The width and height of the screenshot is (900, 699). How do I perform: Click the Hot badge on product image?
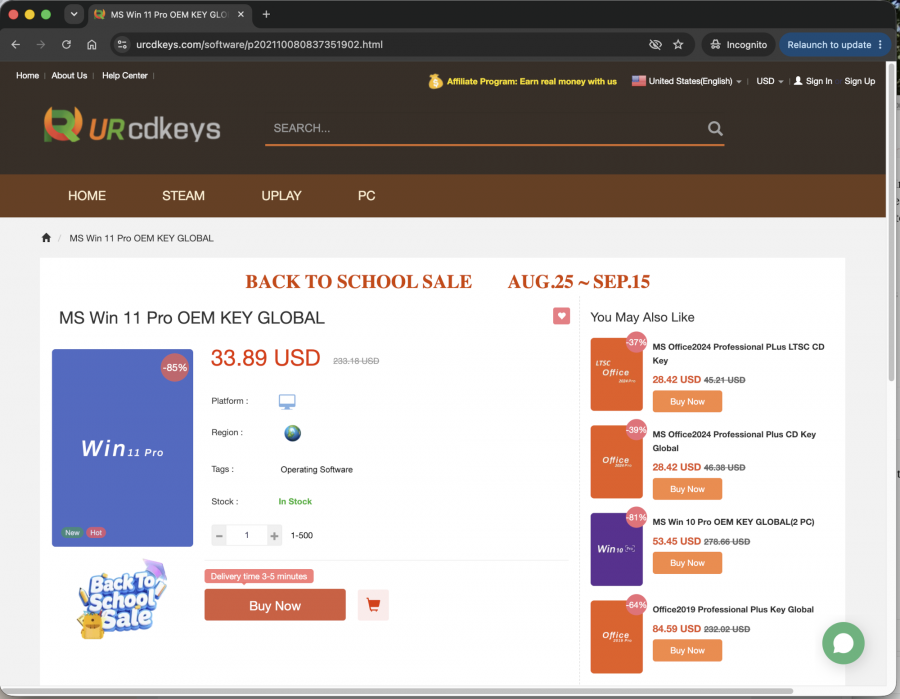click(96, 533)
